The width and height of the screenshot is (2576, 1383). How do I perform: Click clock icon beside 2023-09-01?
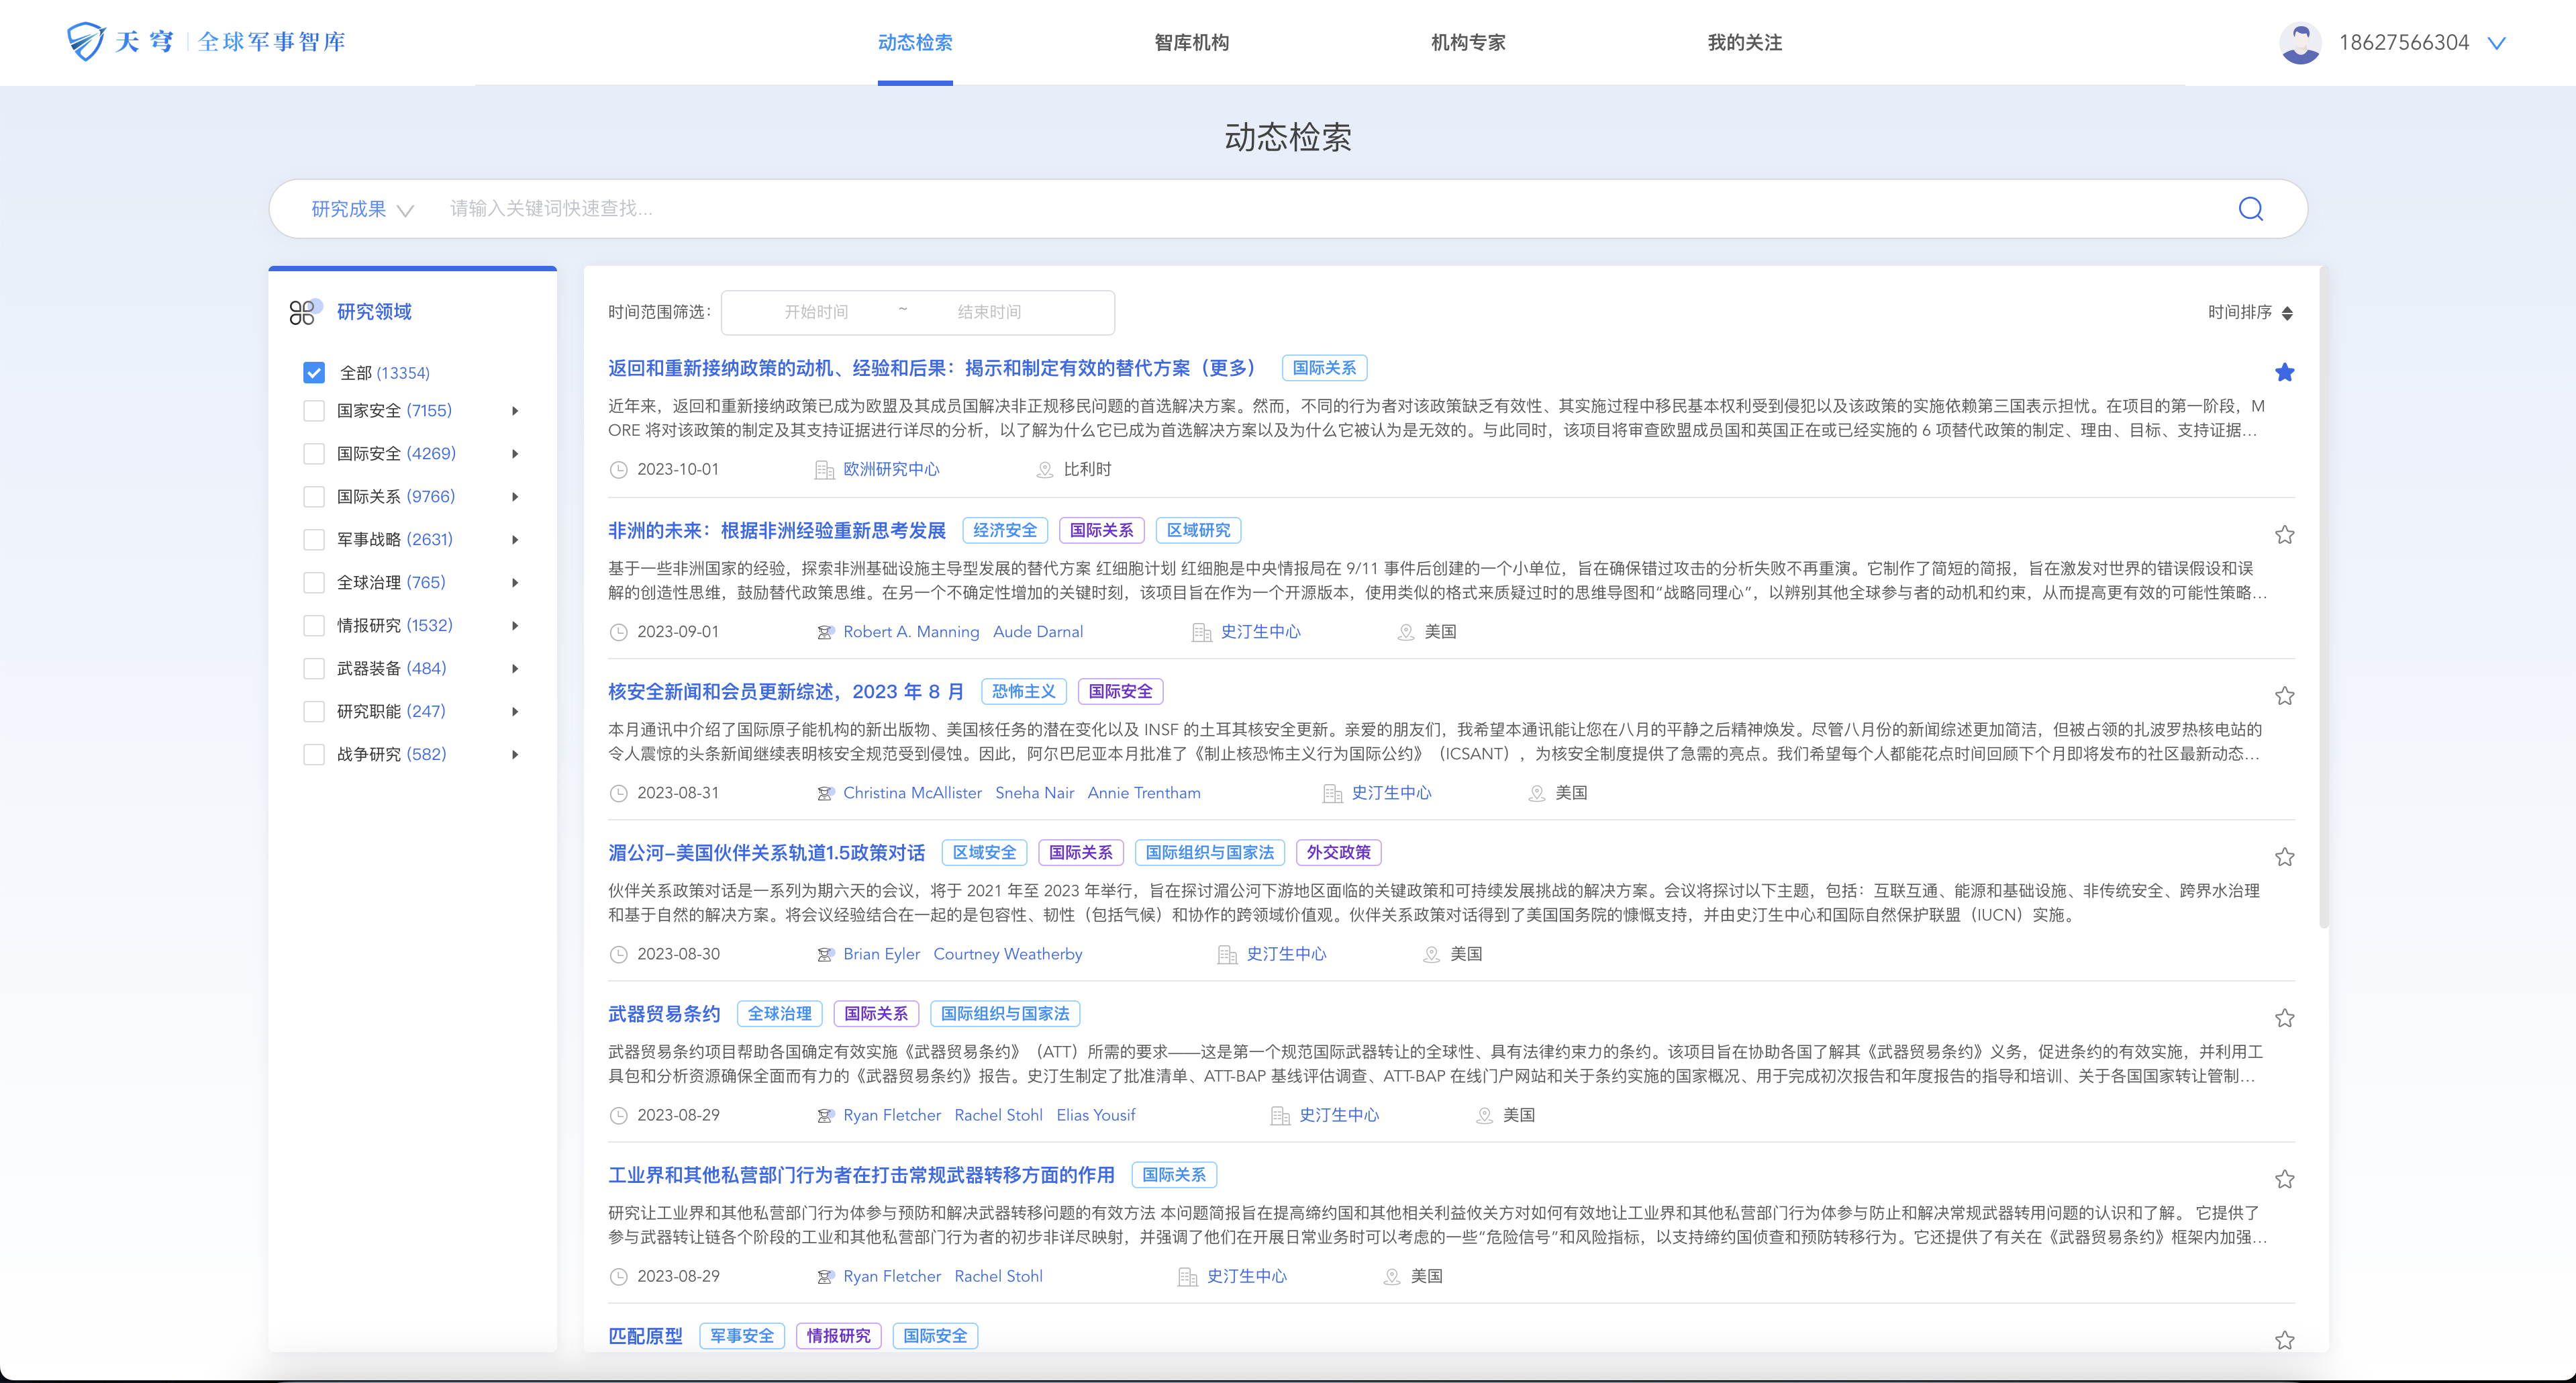coord(619,632)
